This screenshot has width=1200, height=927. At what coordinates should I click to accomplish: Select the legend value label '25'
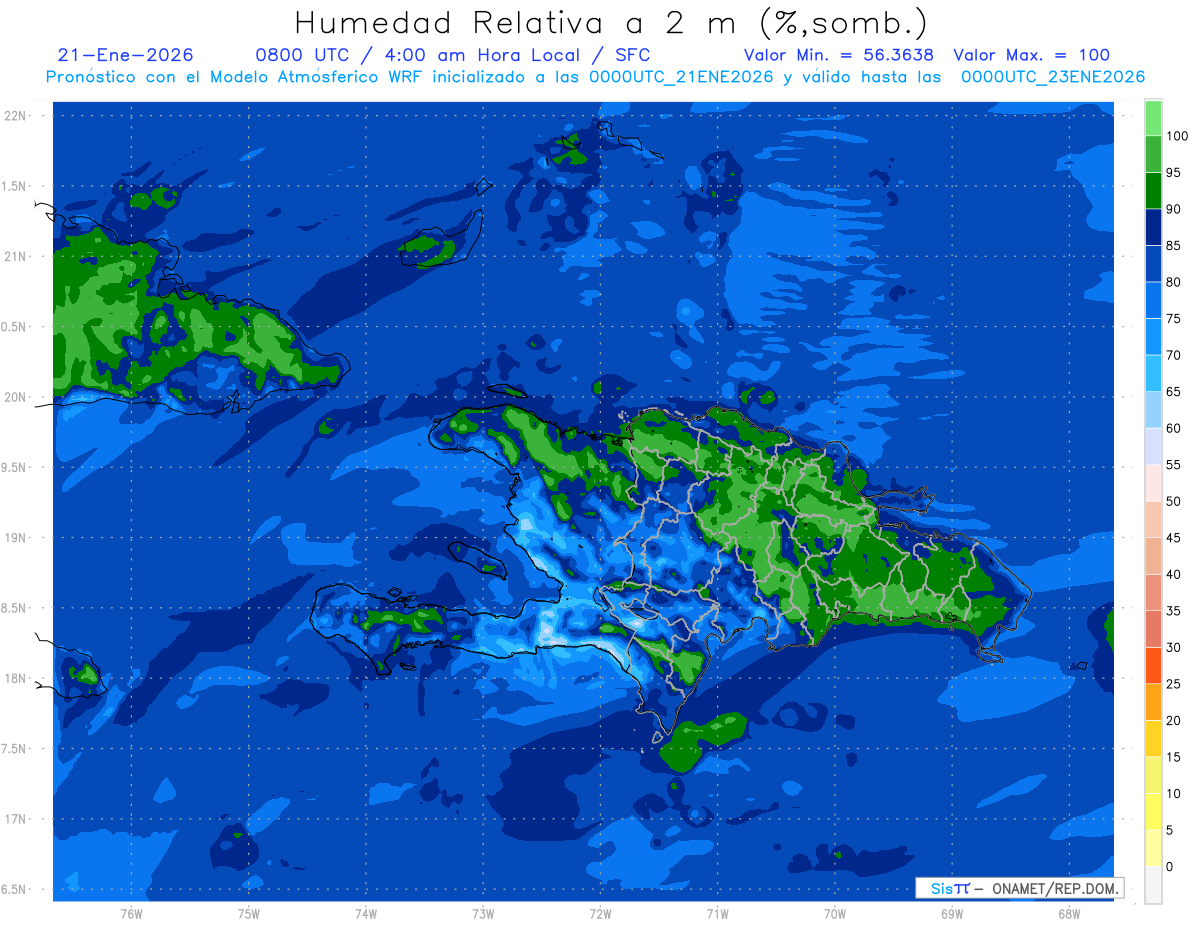pyautogui.click(x=1174, y=684)
